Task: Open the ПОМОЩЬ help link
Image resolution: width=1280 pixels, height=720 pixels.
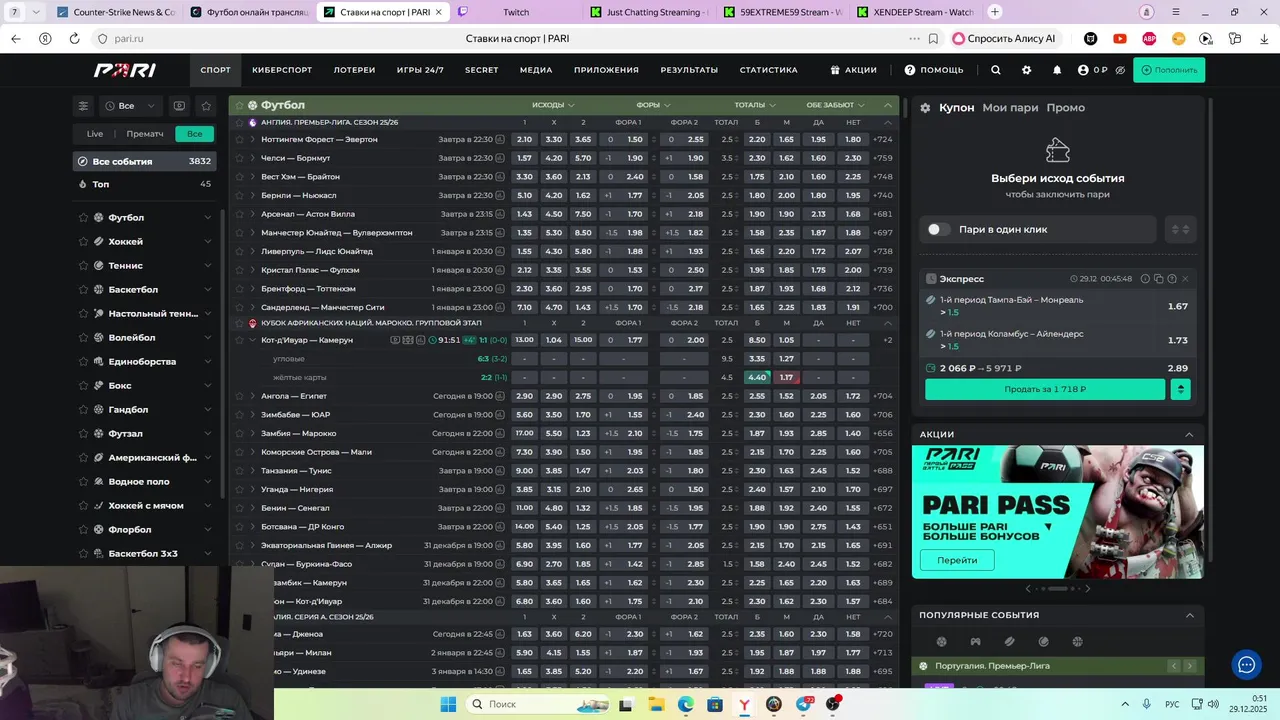Action: [934, 70]
